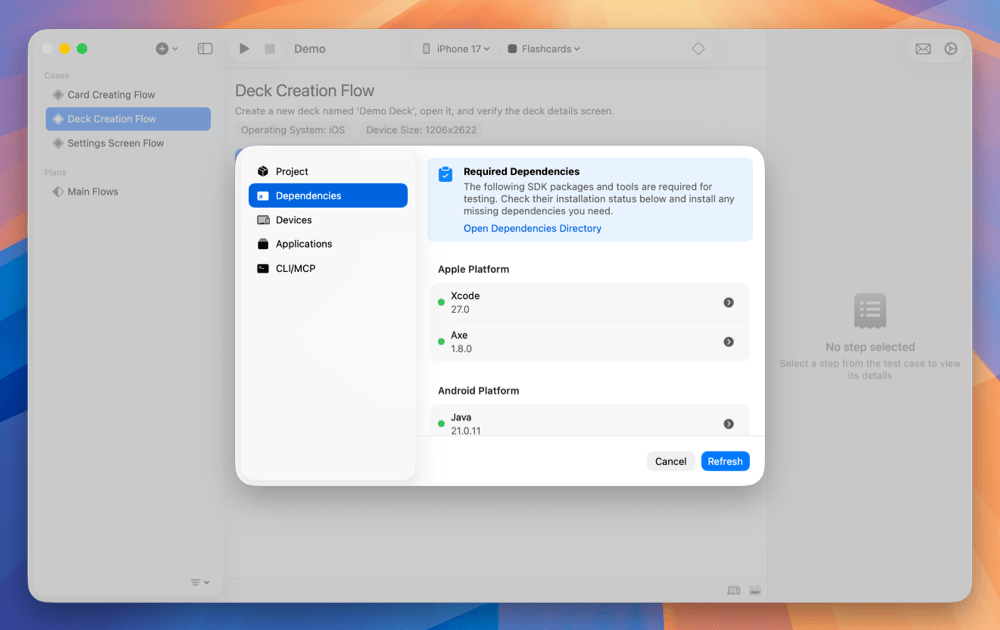Open the Flashcards app dropdown

(544, 48)
